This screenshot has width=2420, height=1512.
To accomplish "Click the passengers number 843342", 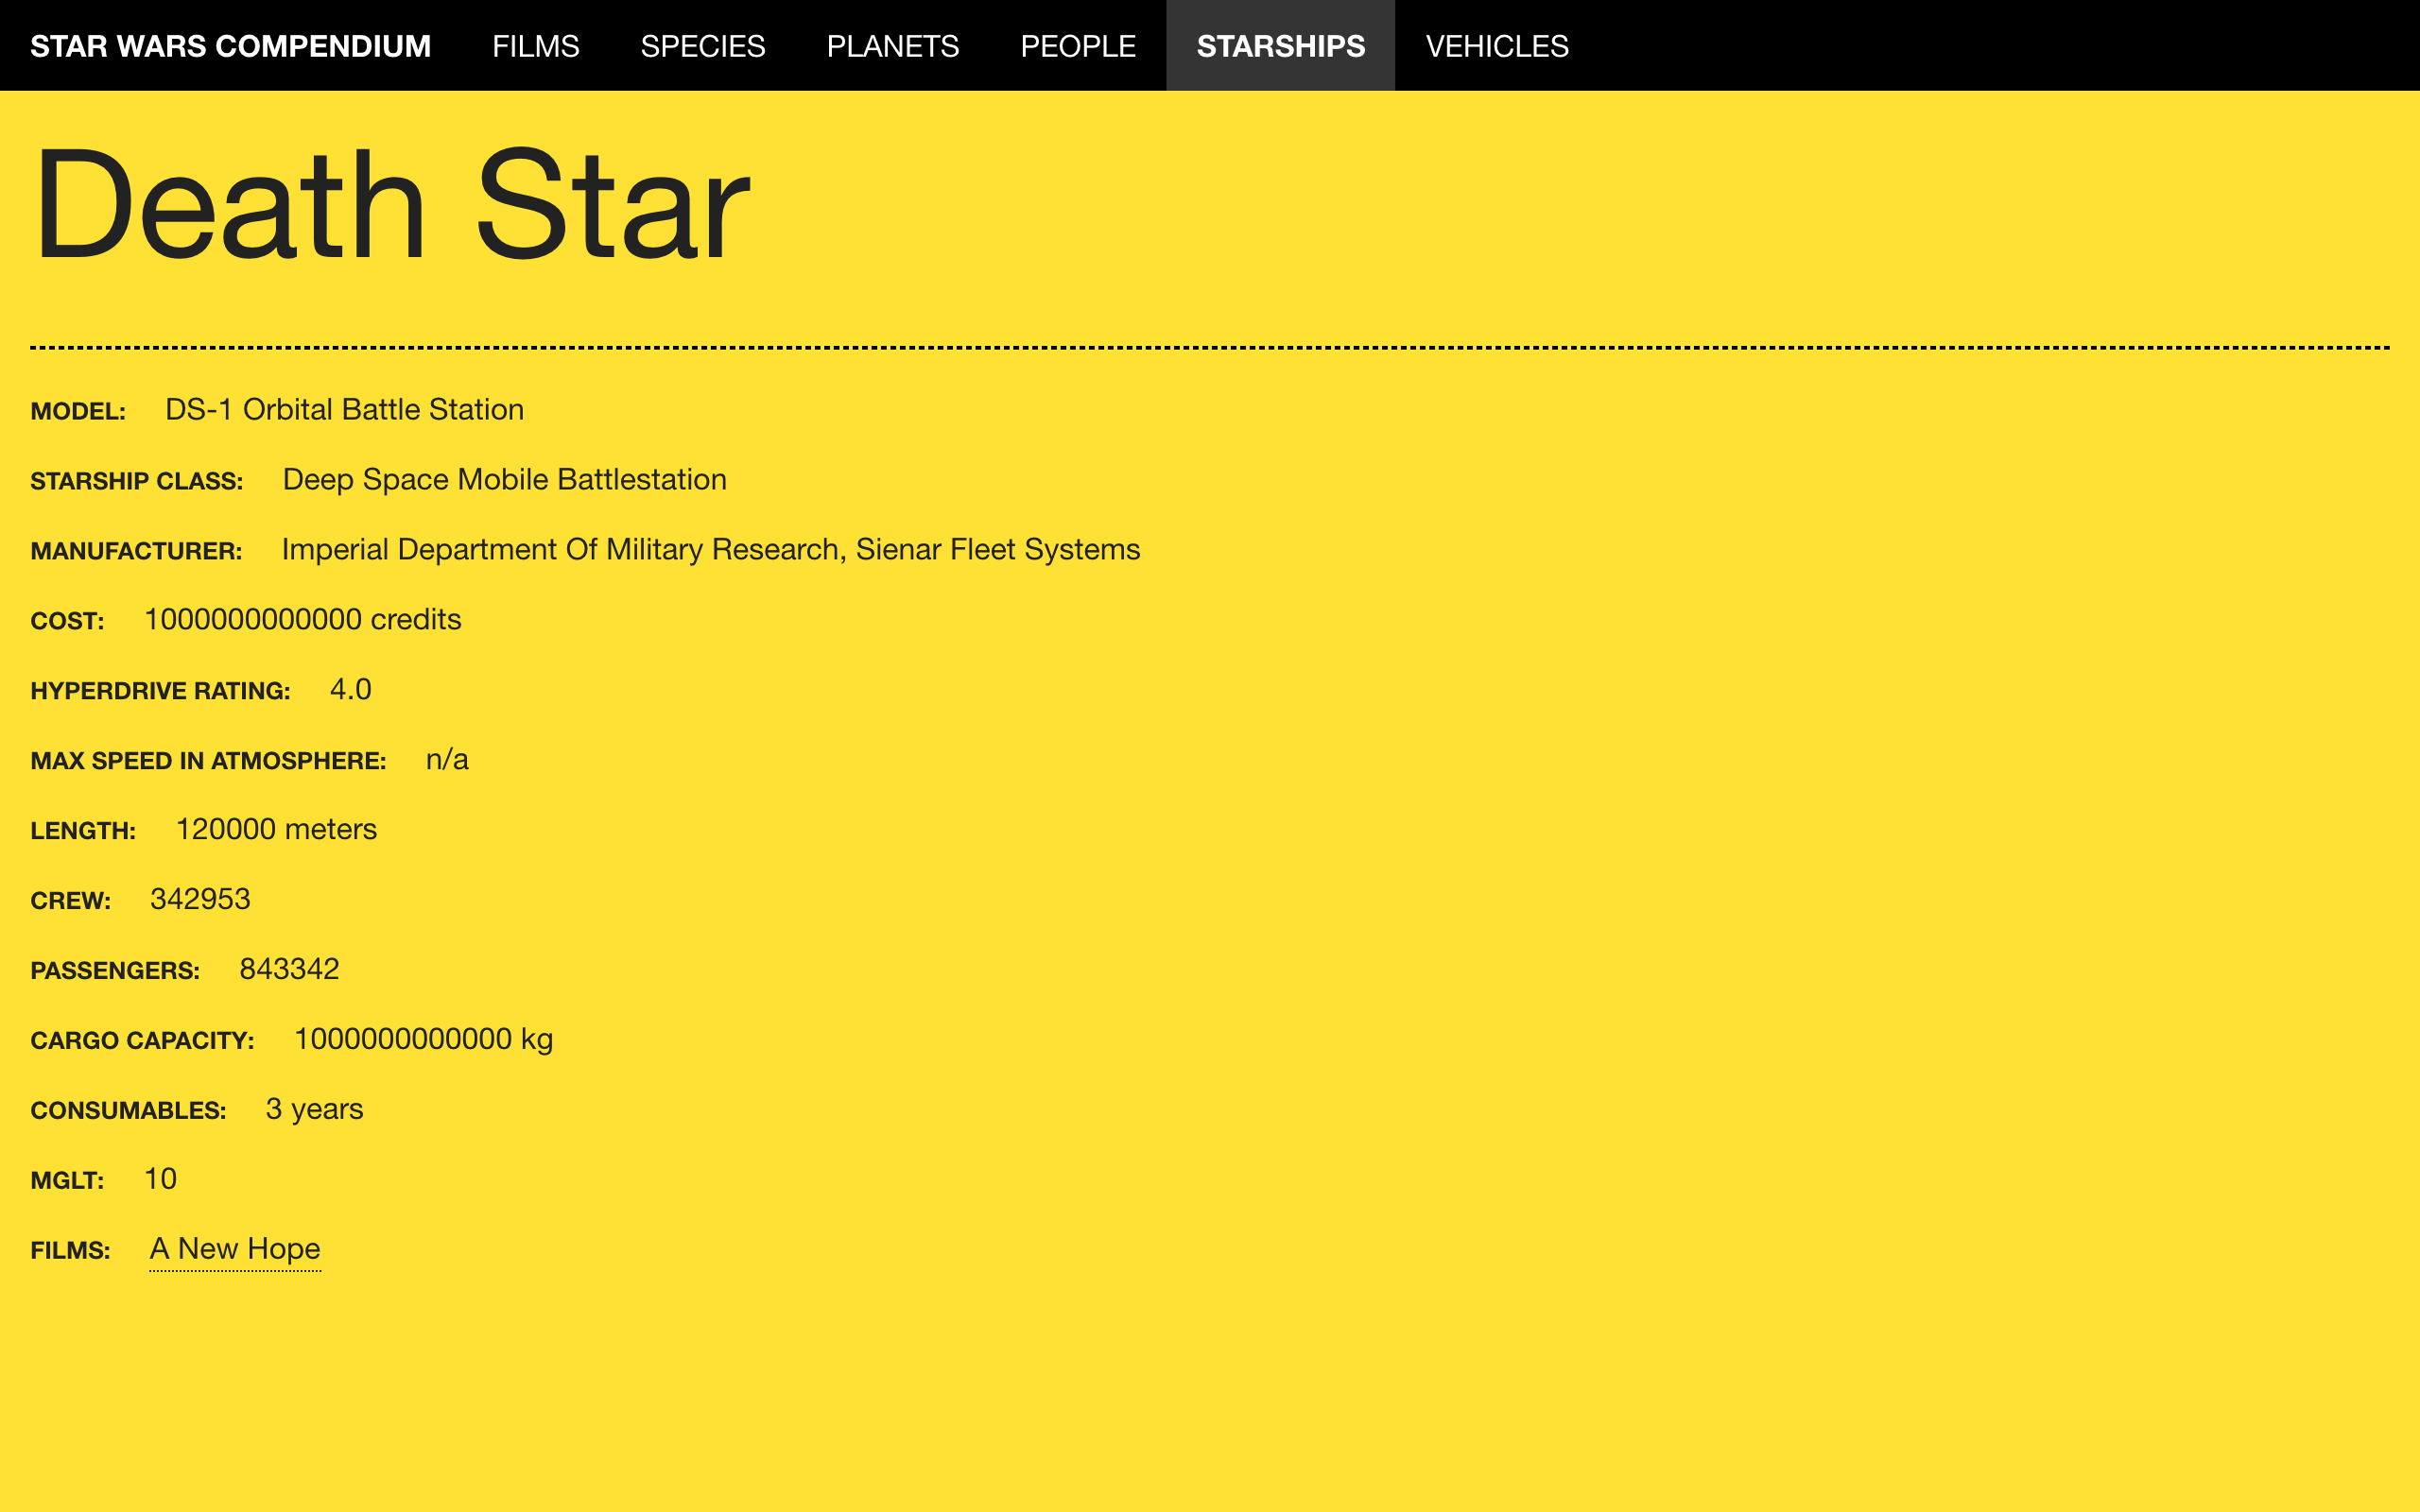I will 289,970.
